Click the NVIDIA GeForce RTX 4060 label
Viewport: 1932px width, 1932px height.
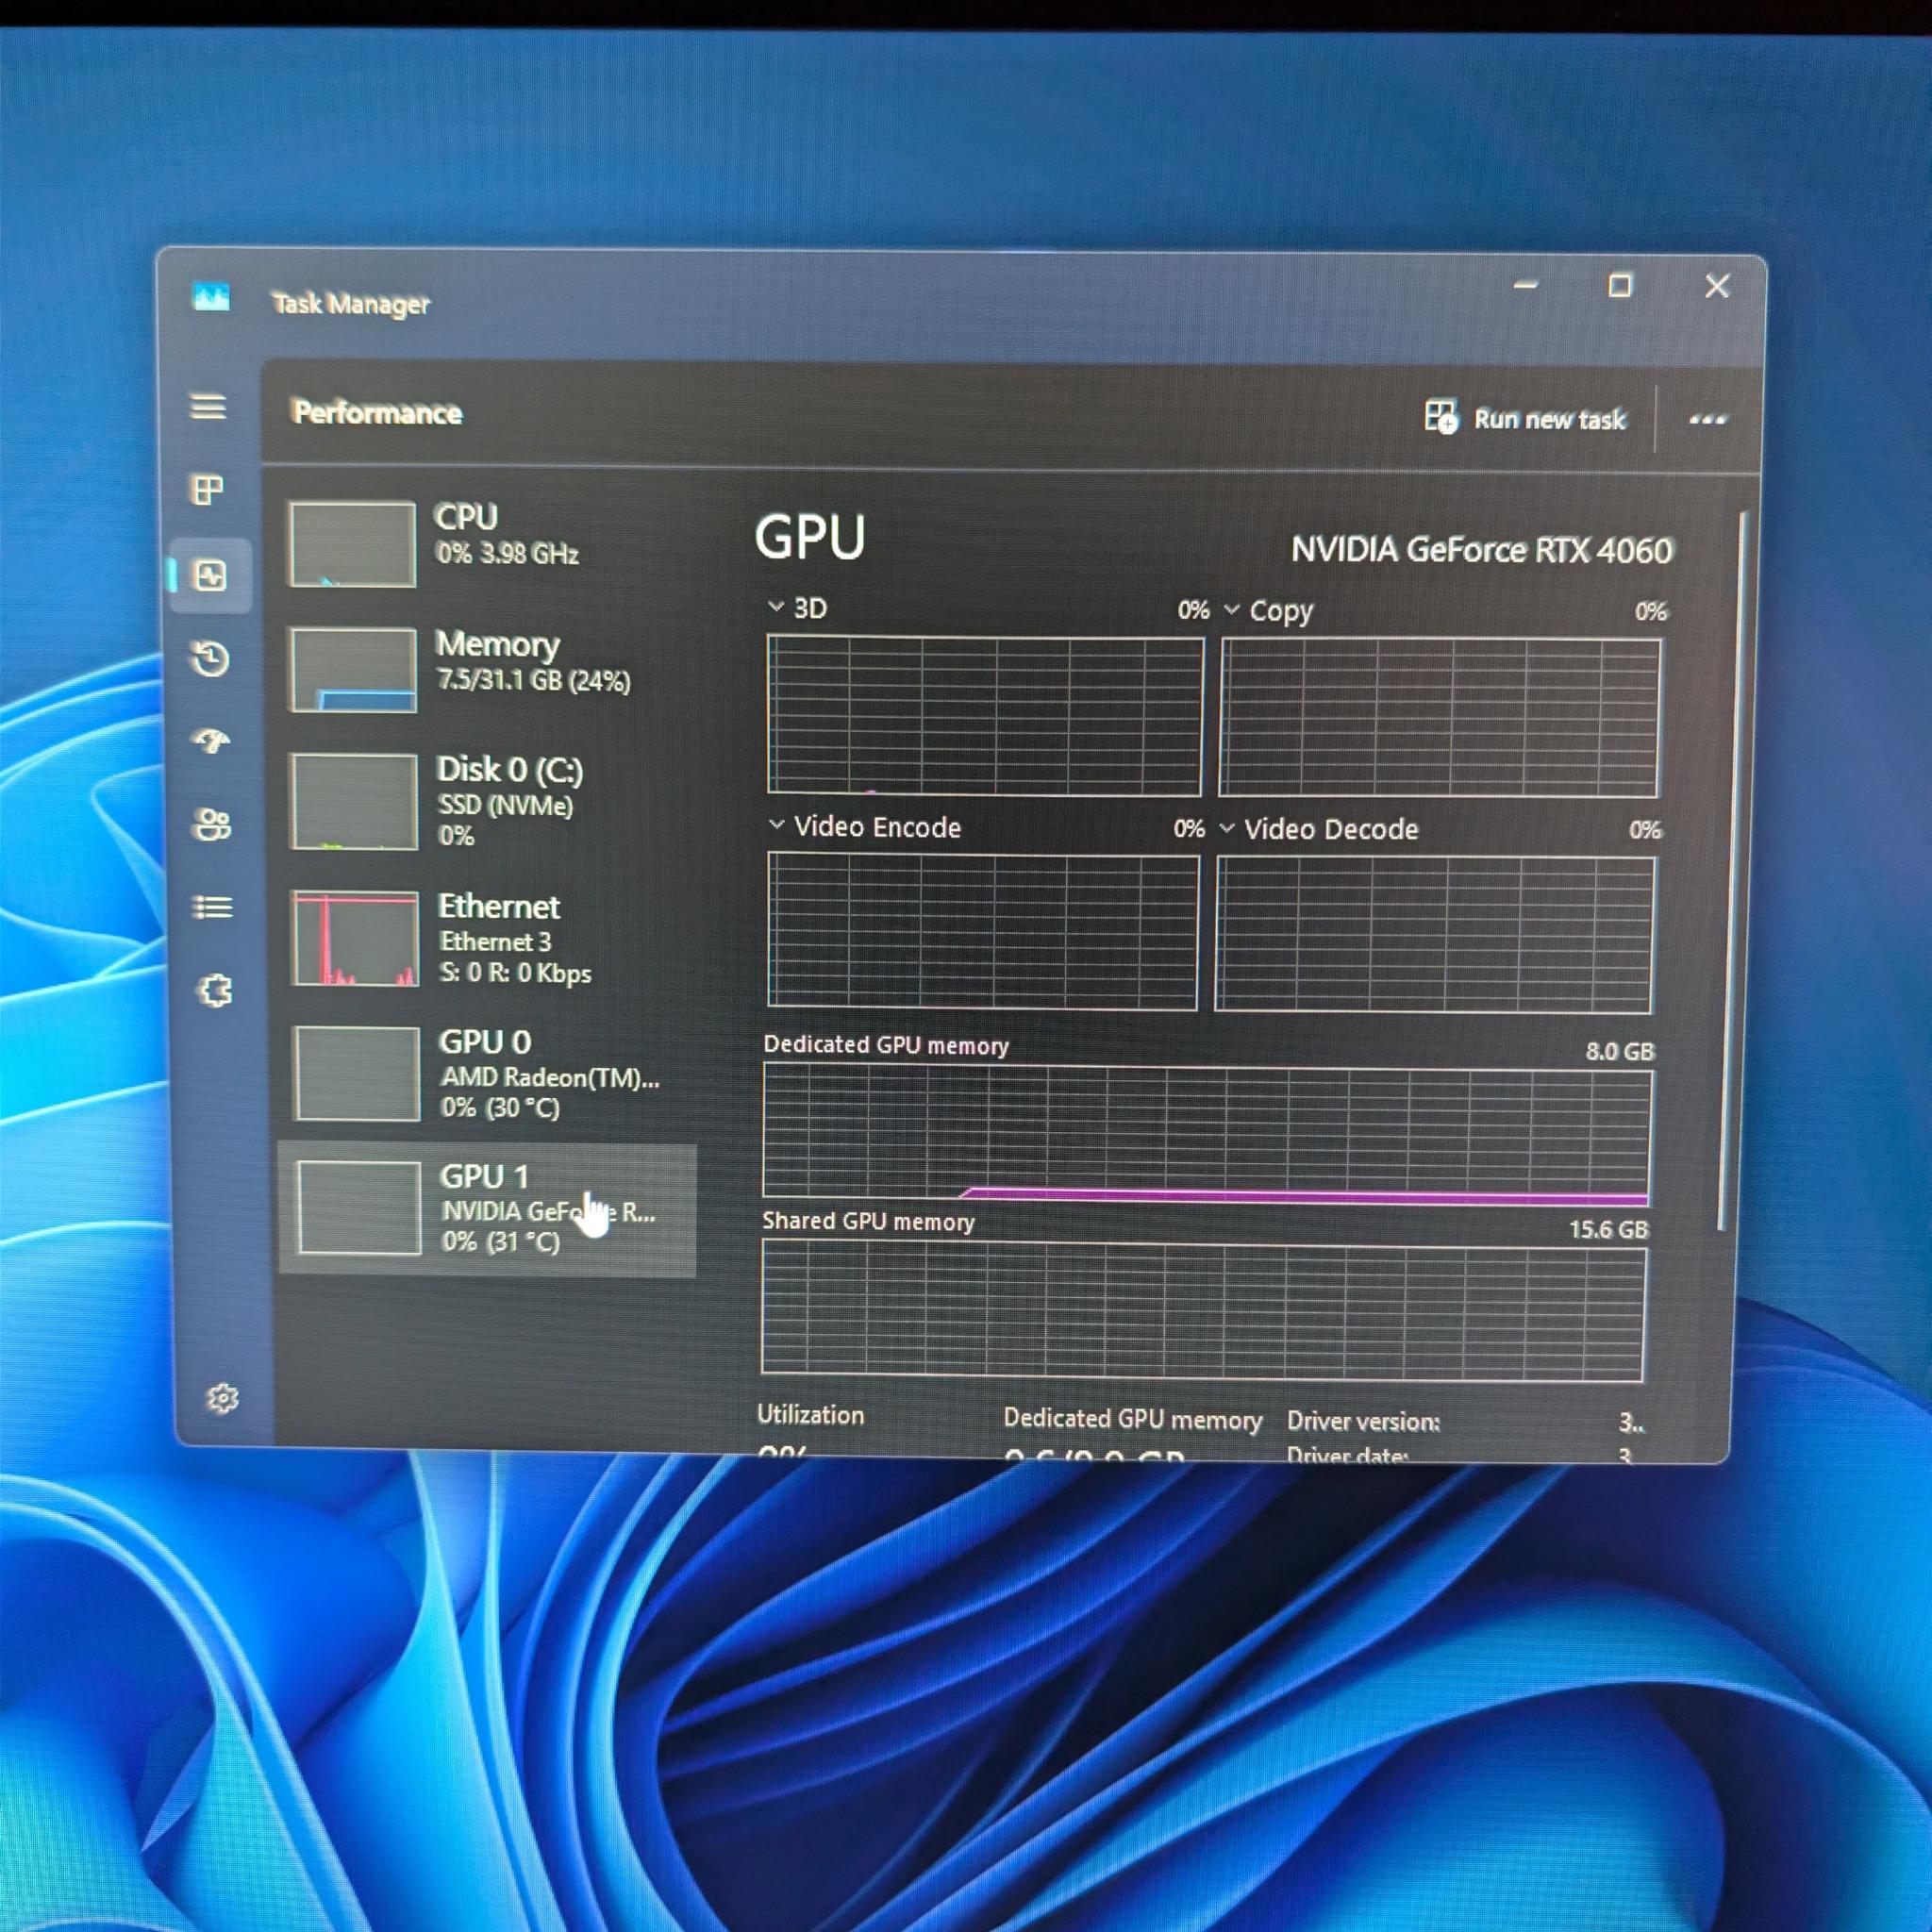click(x=1481, y=550)
